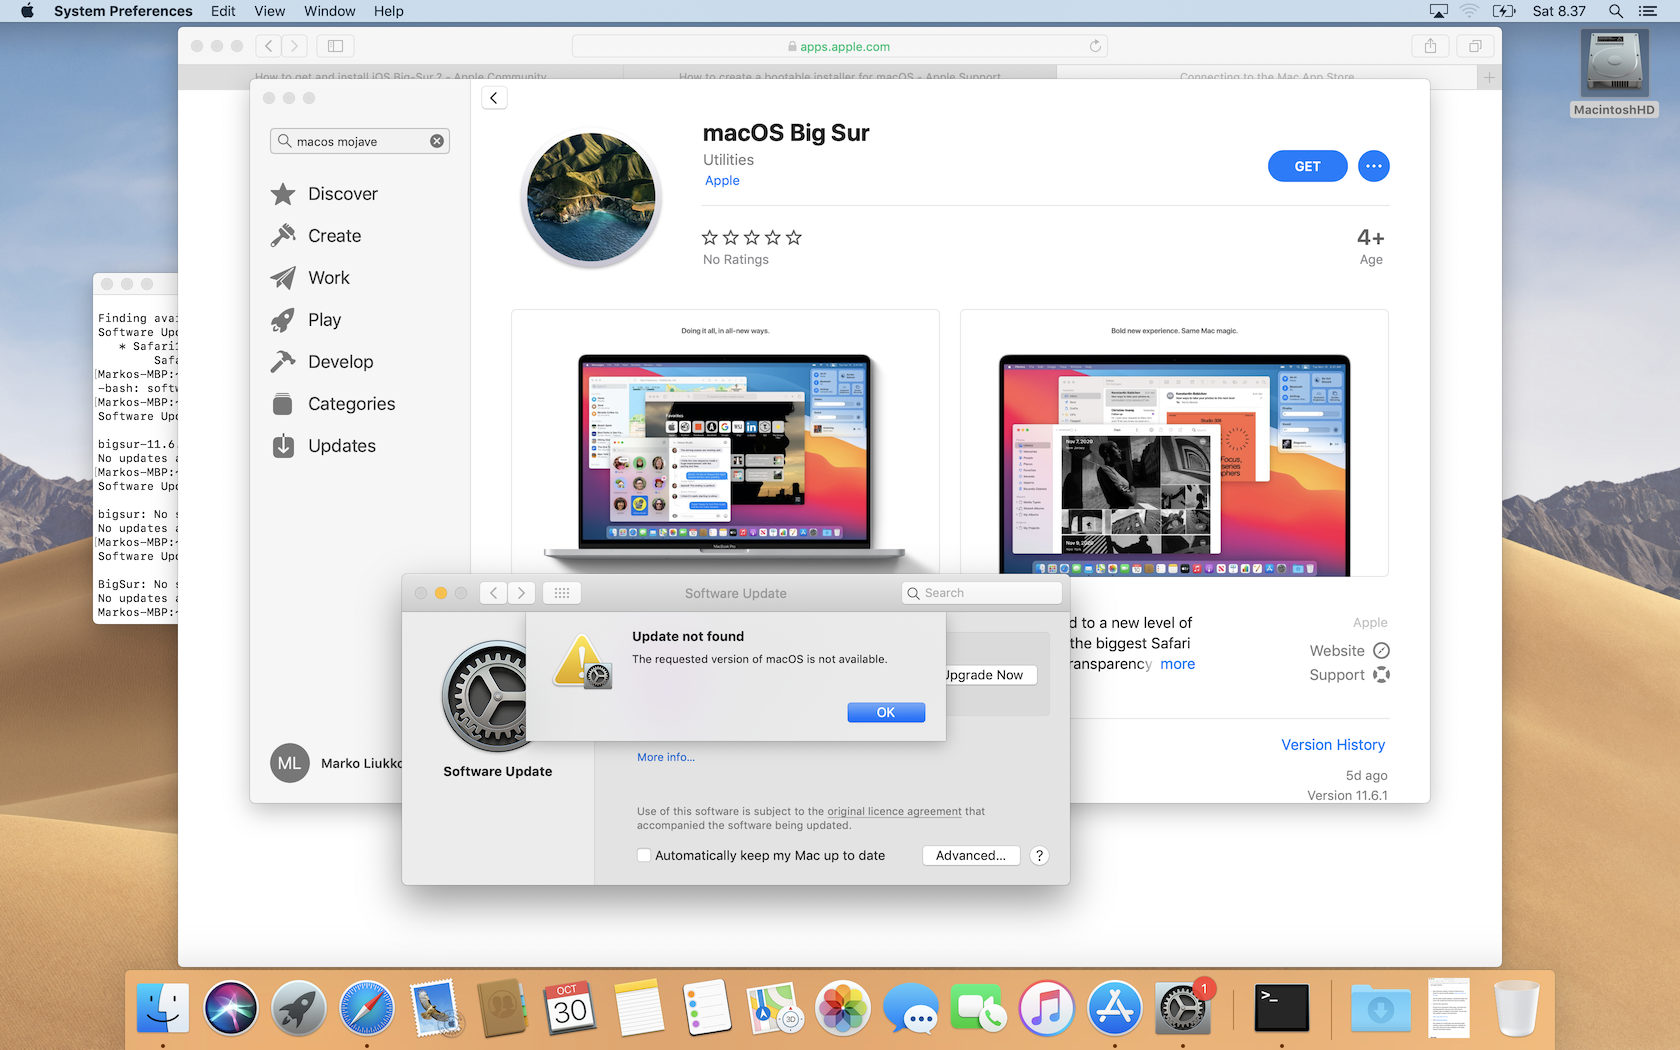
Task: Open the Apple menu
Action: coord(27,11)
